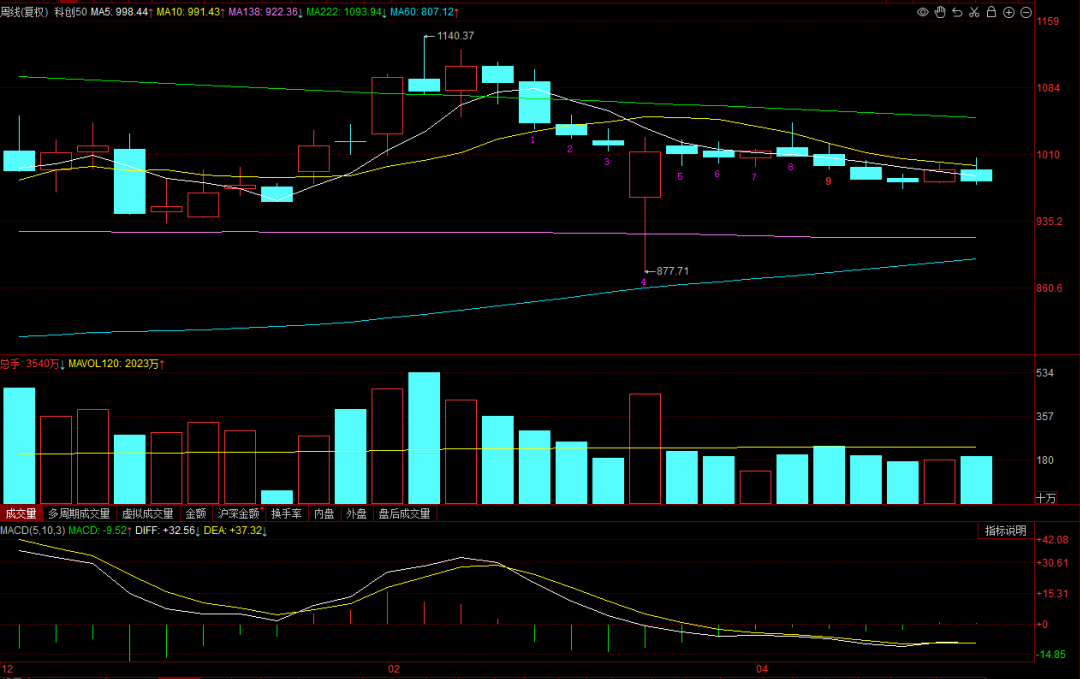Select the scissors cut tool
Viewport: 1080px width, 679px height.
pos(974,12)
